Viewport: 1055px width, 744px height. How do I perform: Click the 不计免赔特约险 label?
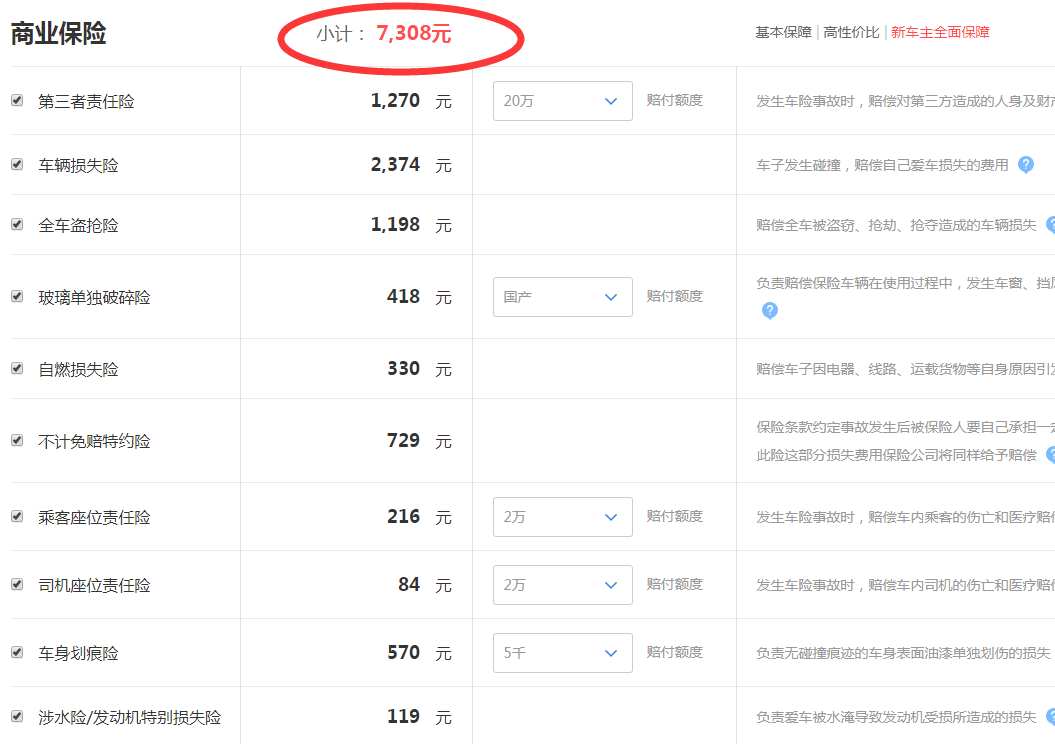click(x=94, y=441)
